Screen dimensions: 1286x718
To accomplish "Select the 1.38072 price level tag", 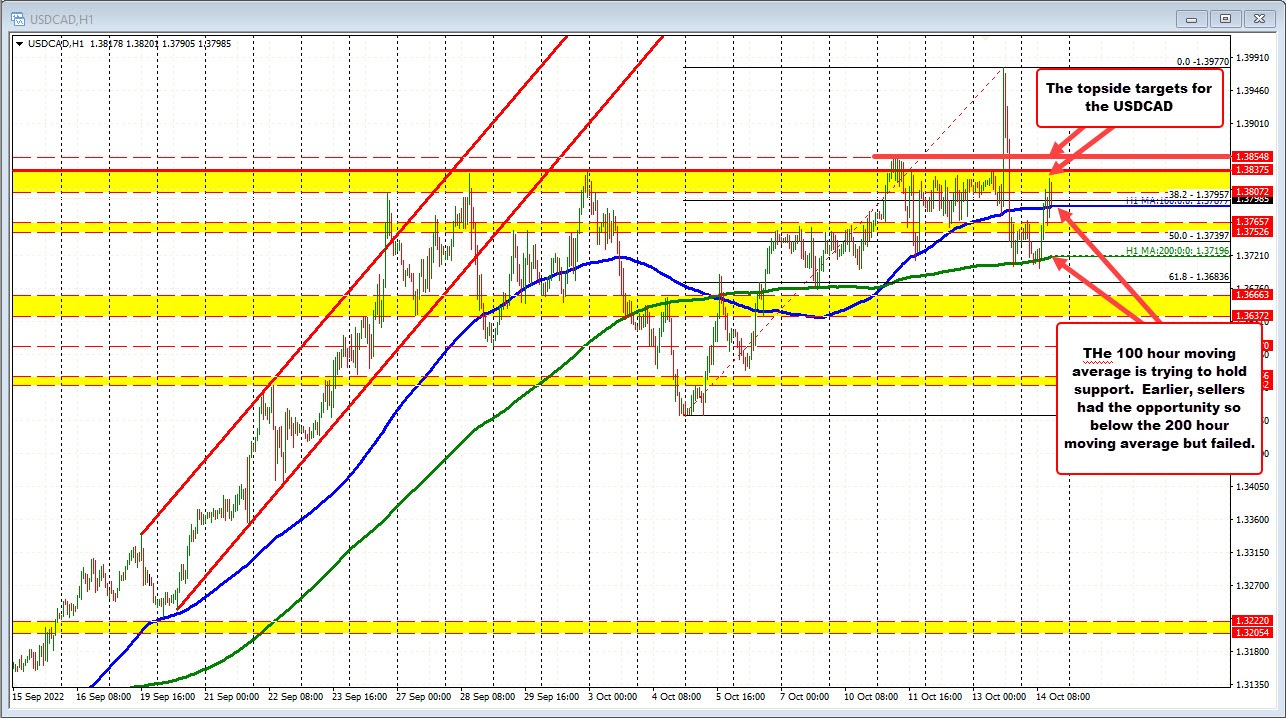I will [1251, 191].
